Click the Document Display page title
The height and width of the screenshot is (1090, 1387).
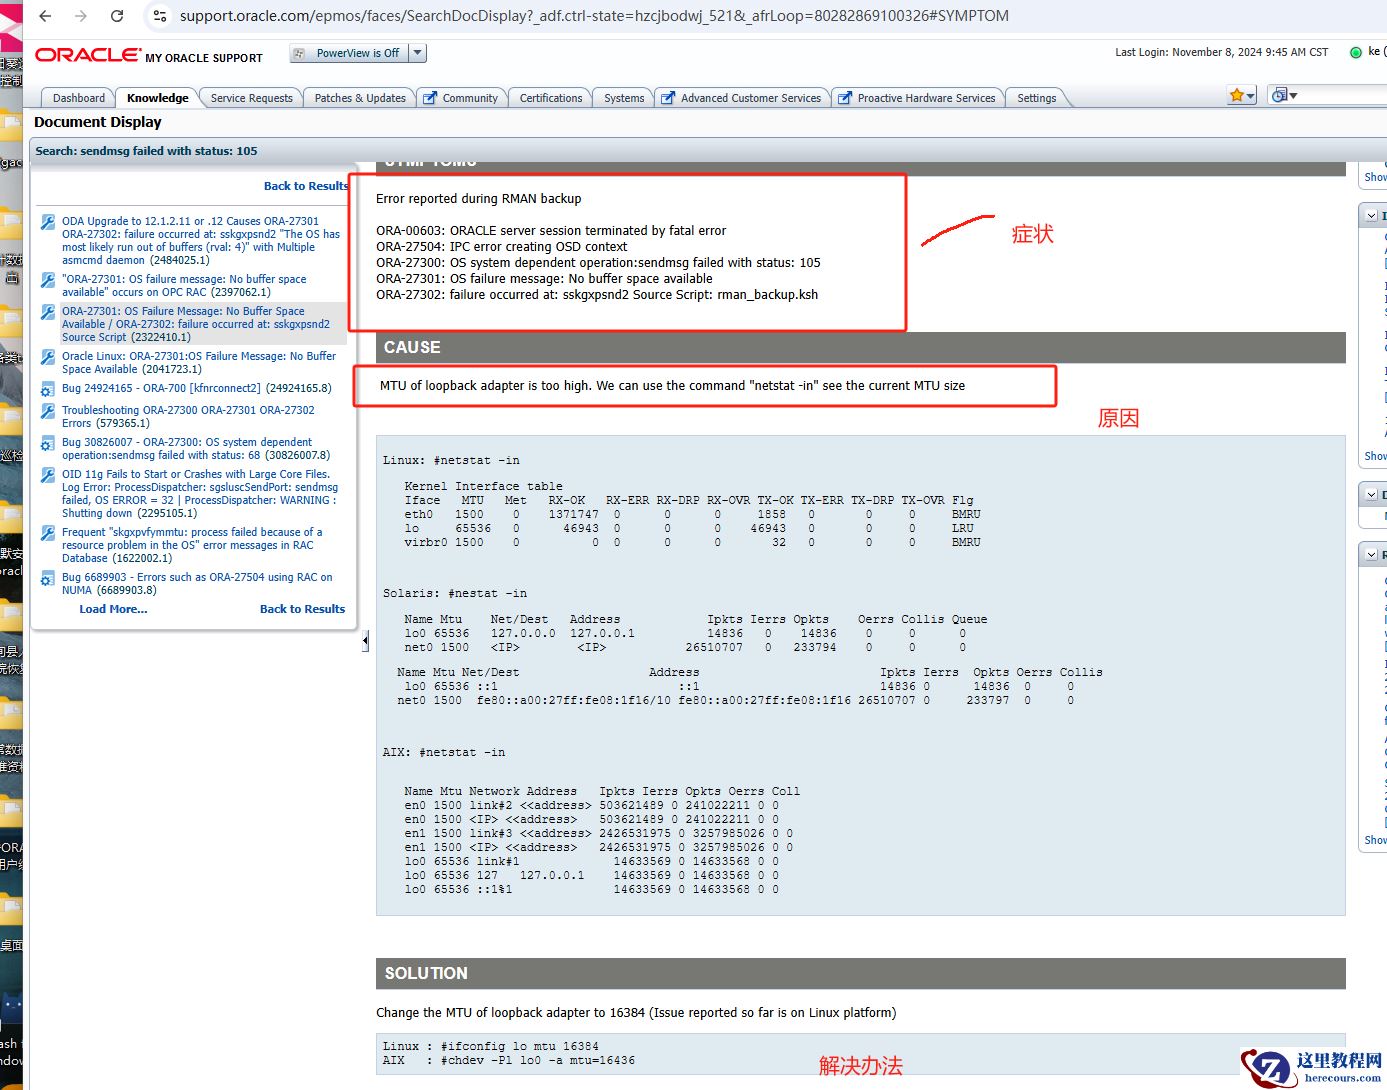point(98,122)
